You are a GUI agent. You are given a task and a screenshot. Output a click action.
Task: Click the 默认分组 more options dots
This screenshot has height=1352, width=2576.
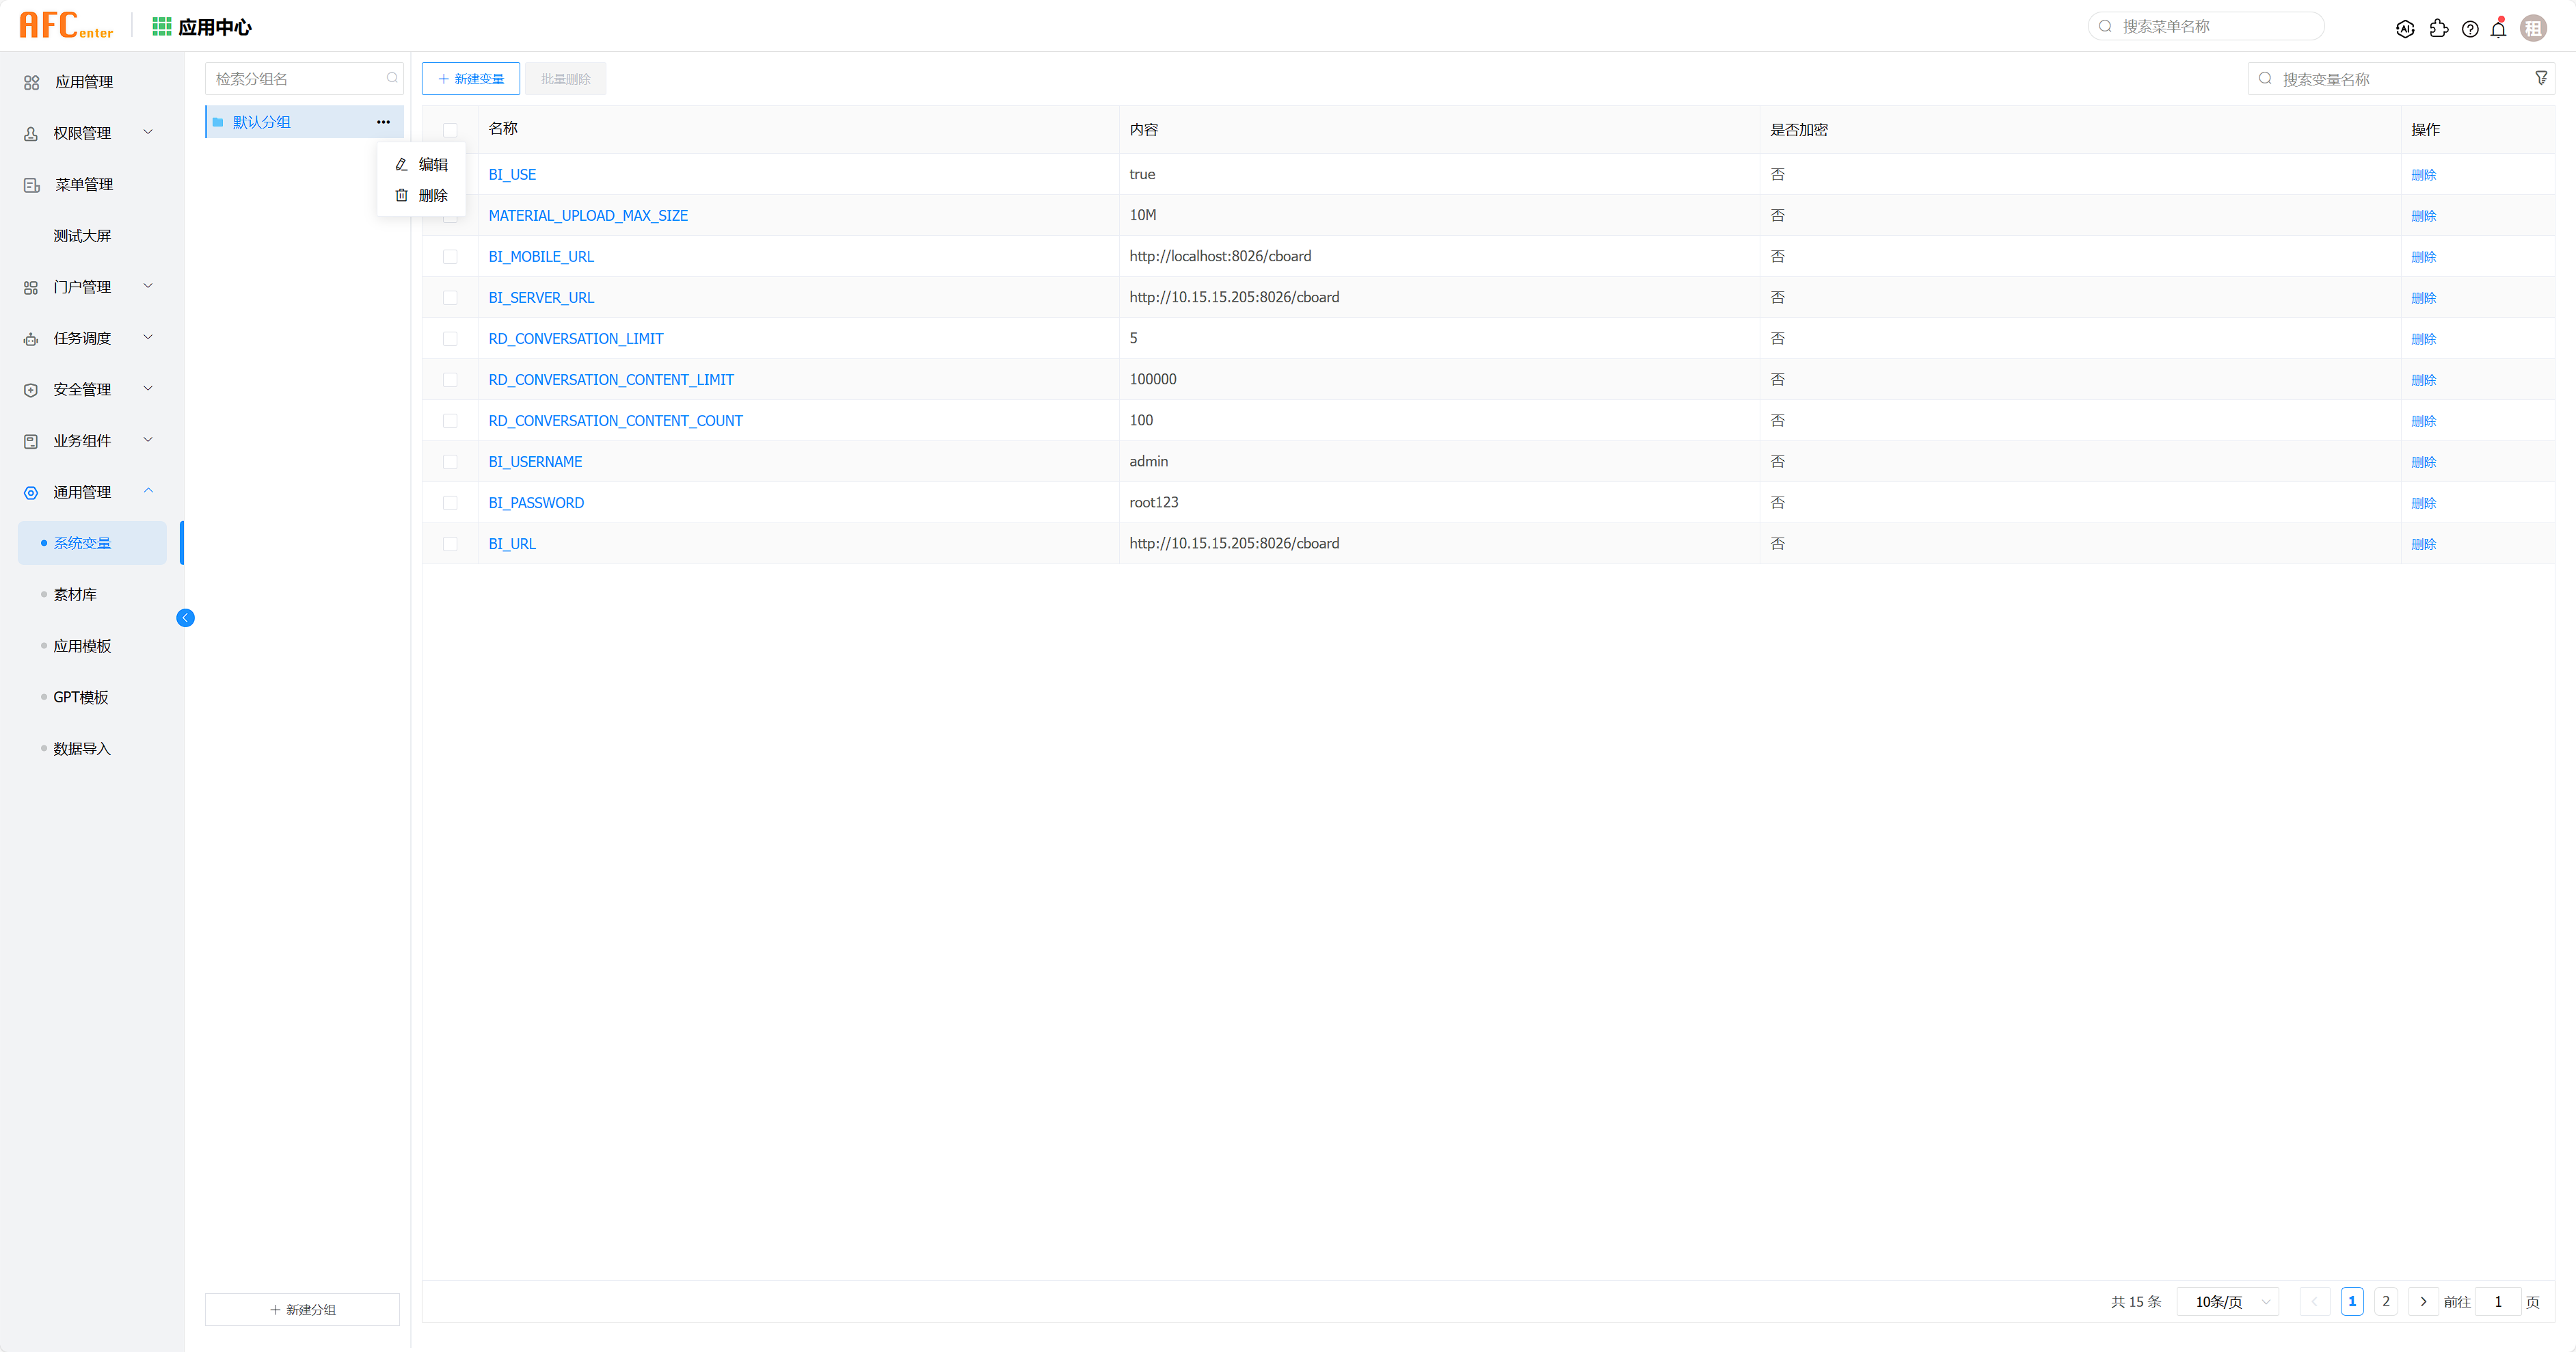pos(383,122)
